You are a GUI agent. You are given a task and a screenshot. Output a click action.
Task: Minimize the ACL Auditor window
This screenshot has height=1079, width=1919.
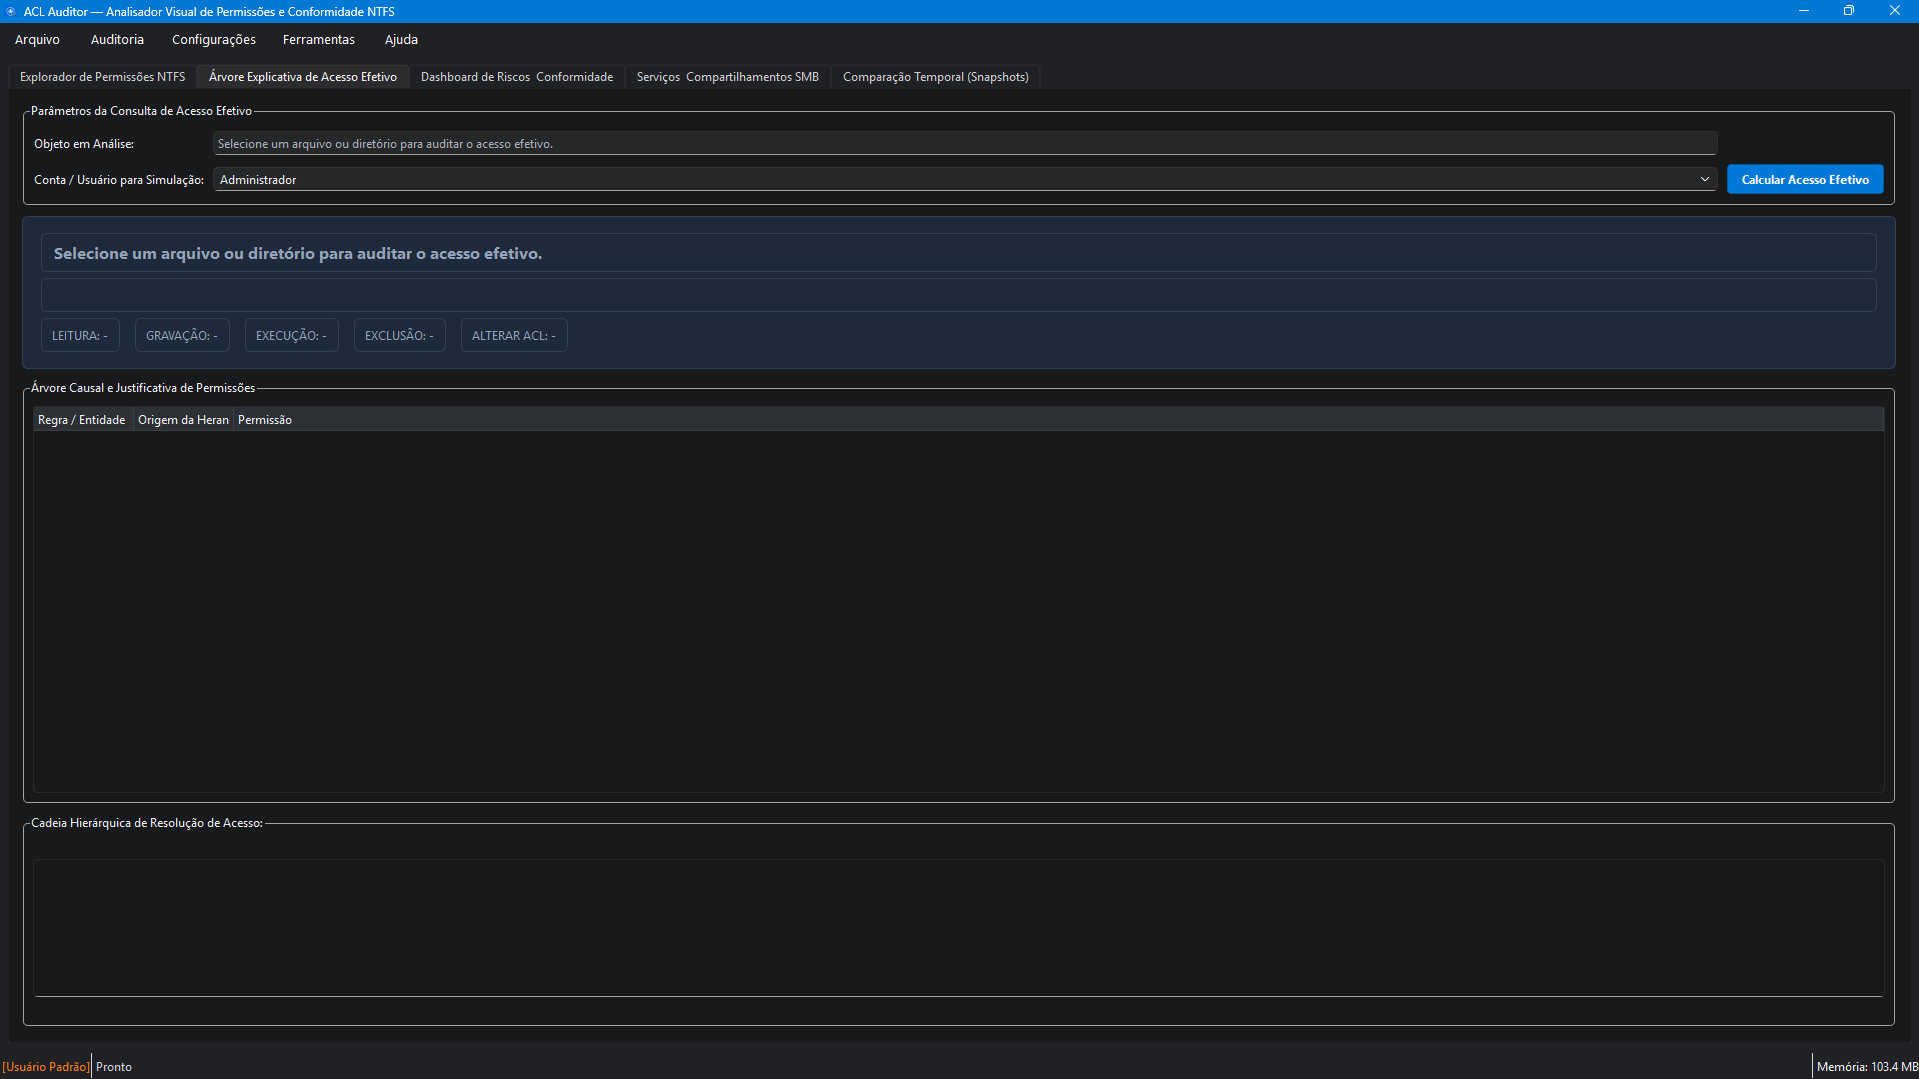[x=1804, y=11]
